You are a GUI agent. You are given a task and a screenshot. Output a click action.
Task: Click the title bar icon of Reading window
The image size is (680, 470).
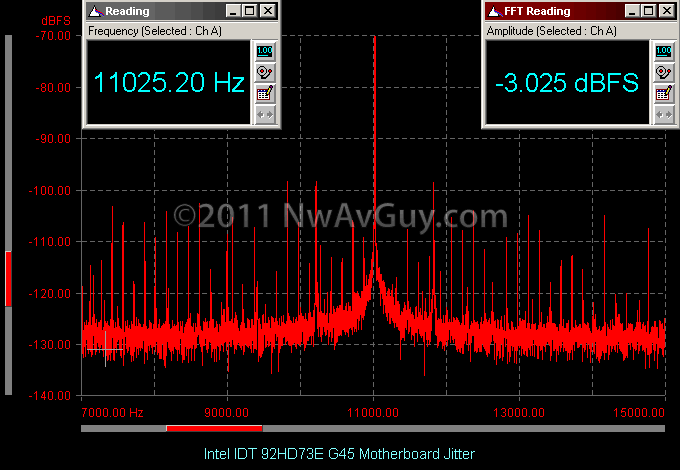[x=95, y=11]
